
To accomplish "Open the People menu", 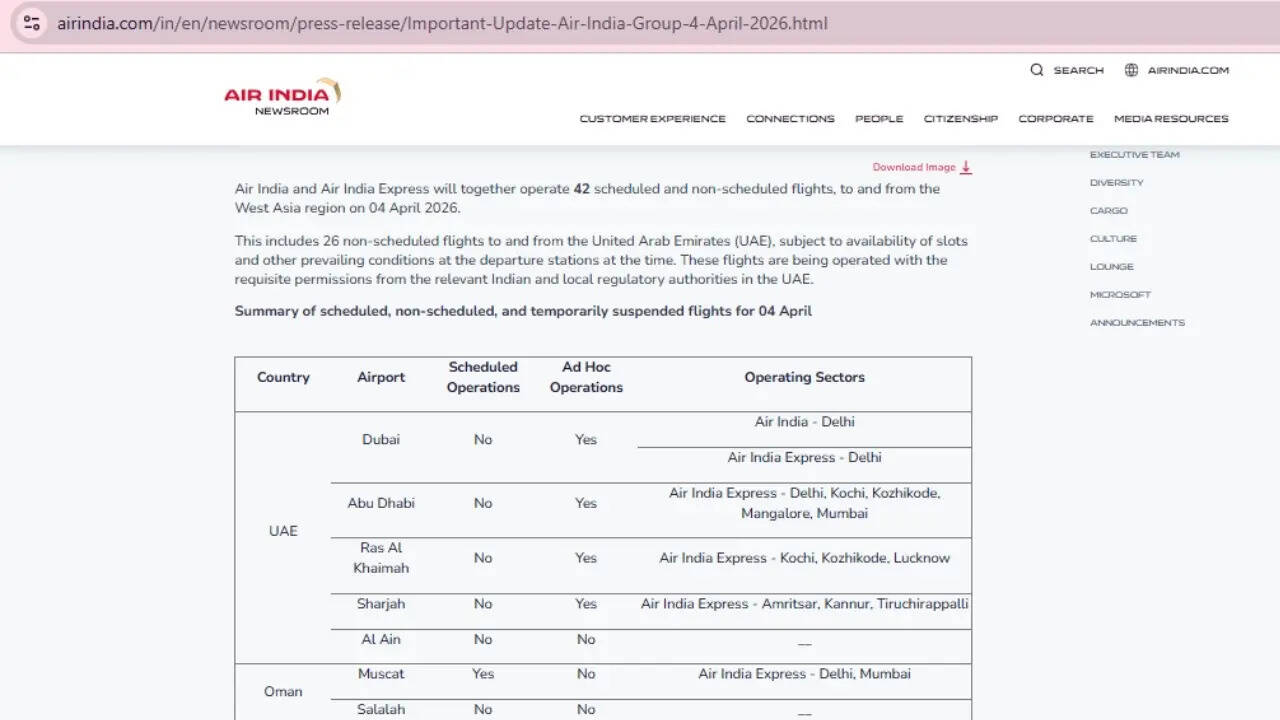I will 879,118.
